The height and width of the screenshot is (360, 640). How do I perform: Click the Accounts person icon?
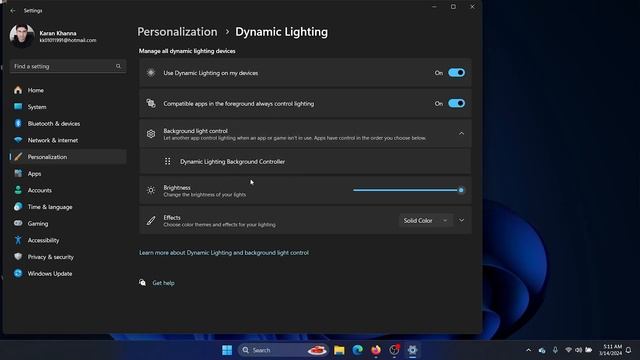tap(18, 190)
